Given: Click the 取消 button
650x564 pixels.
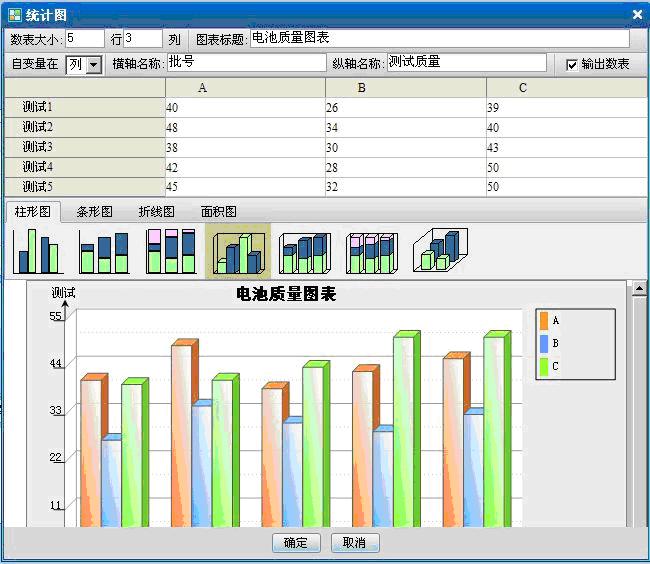Looking at the screenshot, I should coord(355,542).
